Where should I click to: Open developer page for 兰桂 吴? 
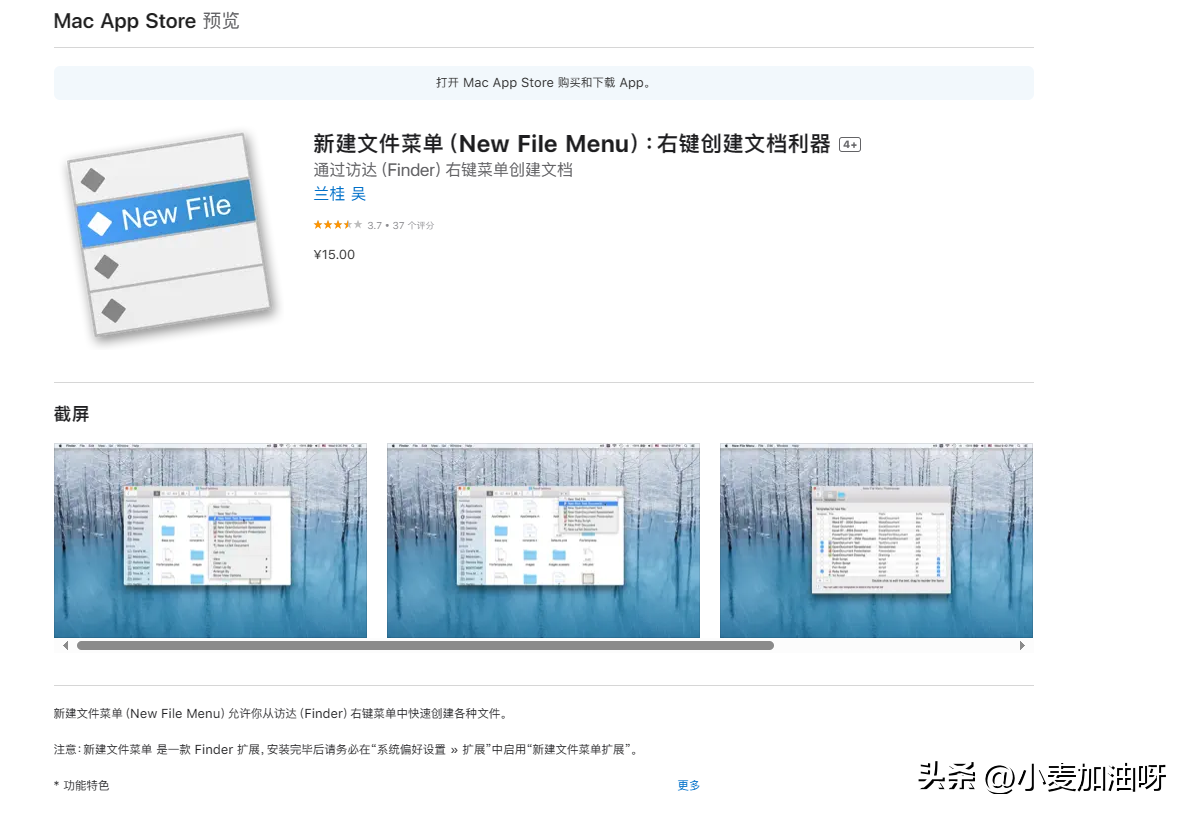coord(340,195)
